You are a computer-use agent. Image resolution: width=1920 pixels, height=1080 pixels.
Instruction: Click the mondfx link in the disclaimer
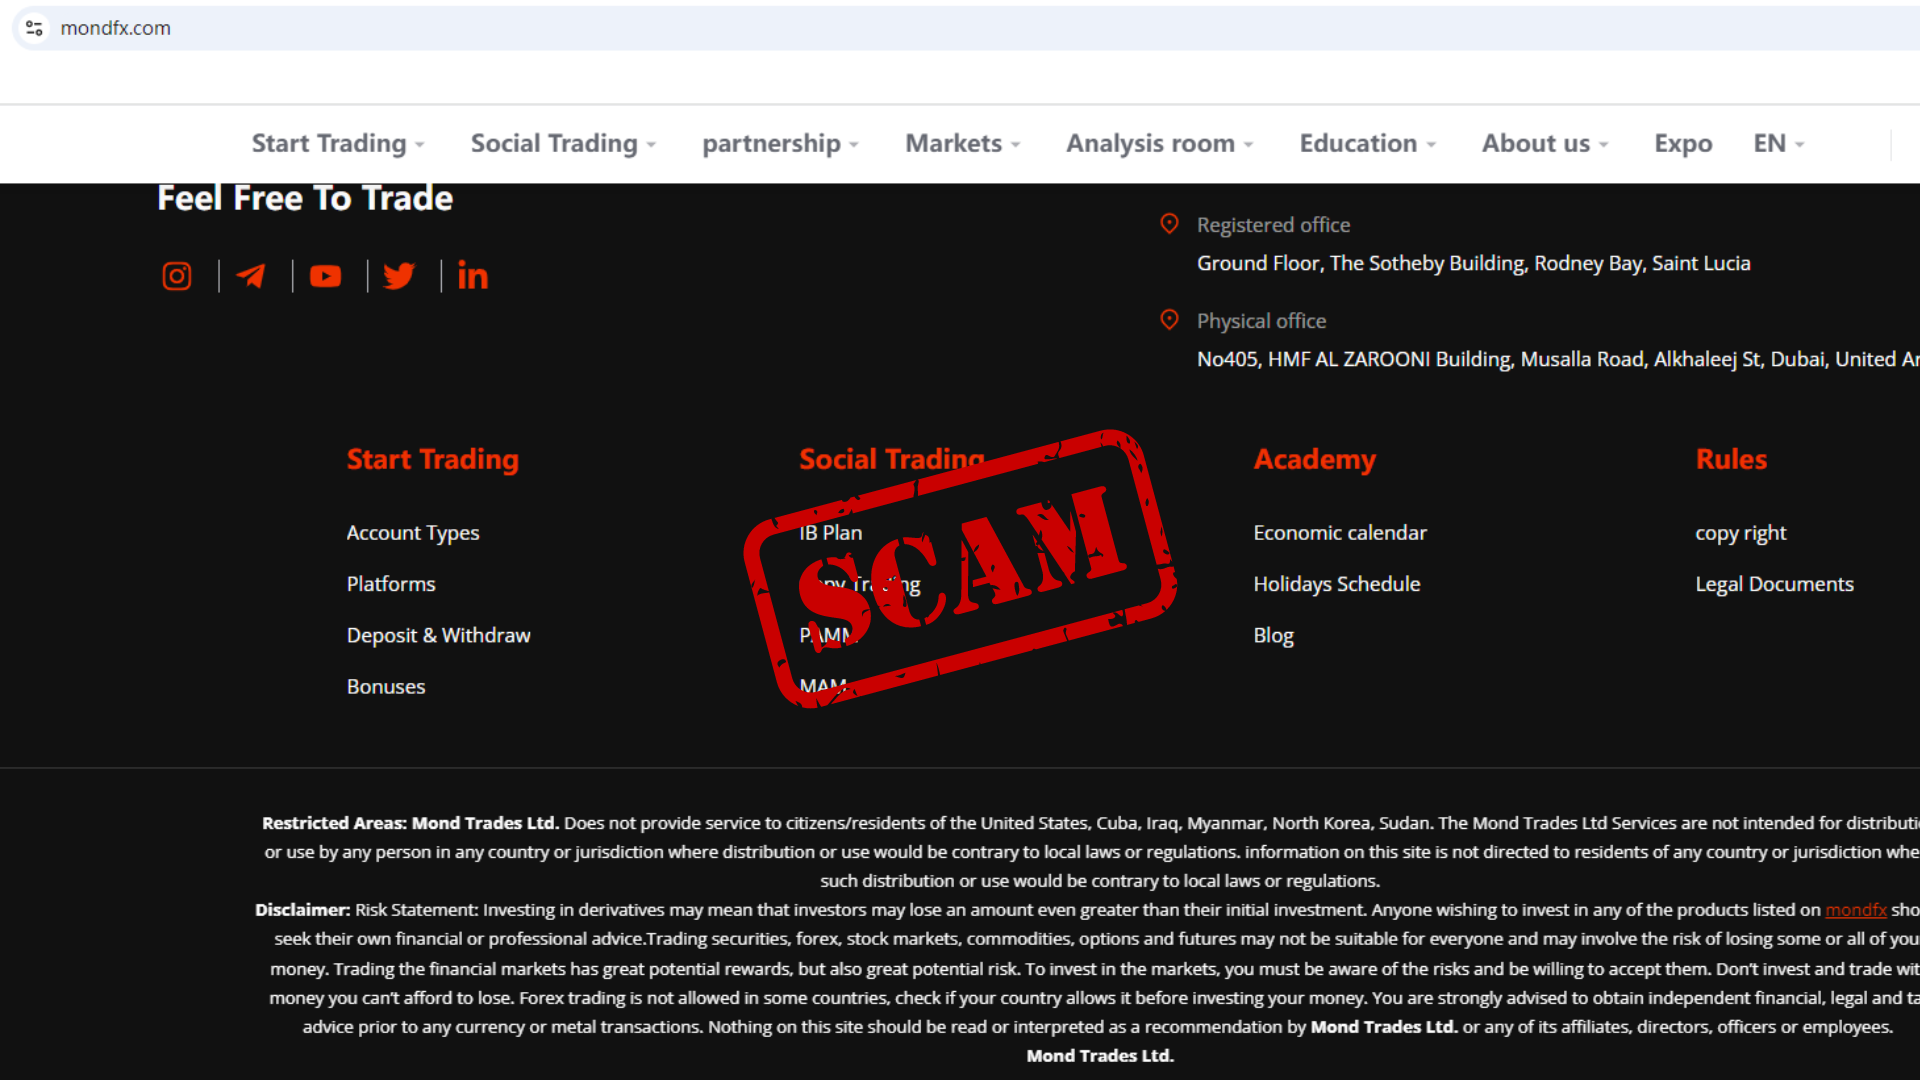point(1856,910)
